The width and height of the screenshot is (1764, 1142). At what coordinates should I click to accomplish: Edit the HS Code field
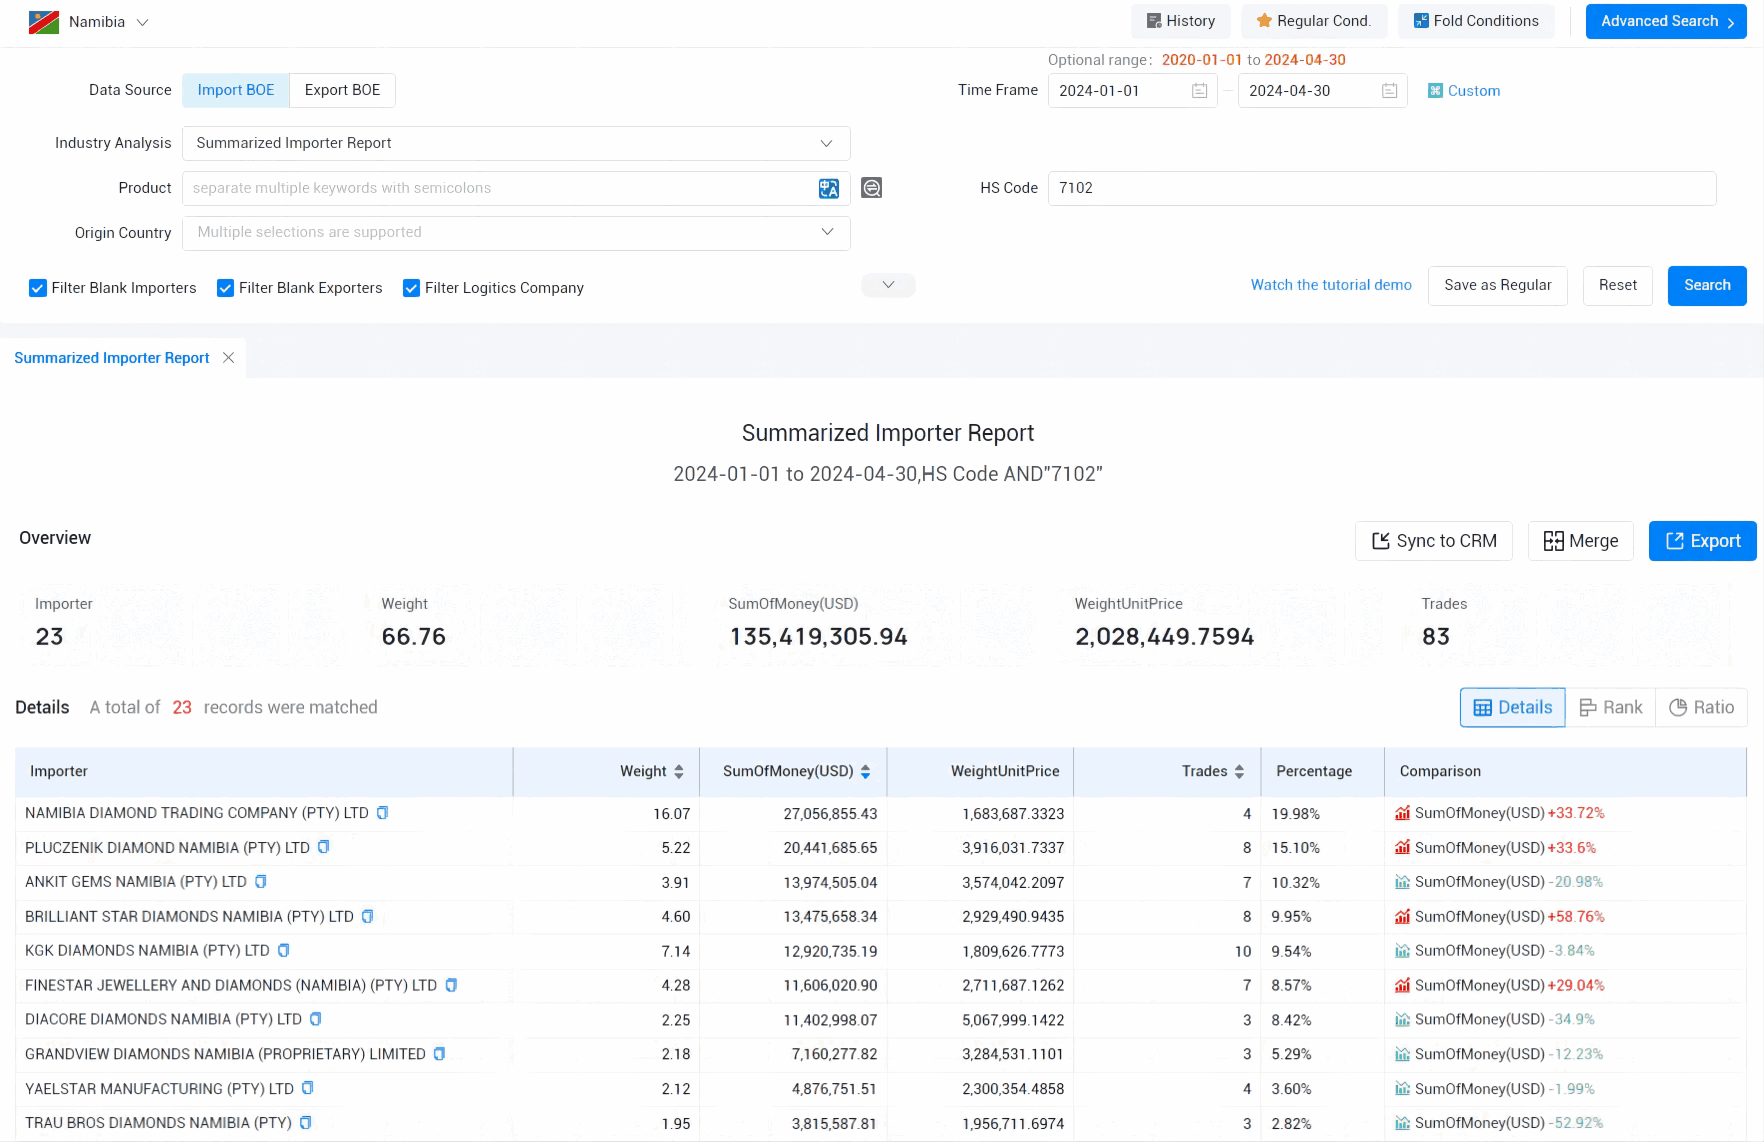1382,188
